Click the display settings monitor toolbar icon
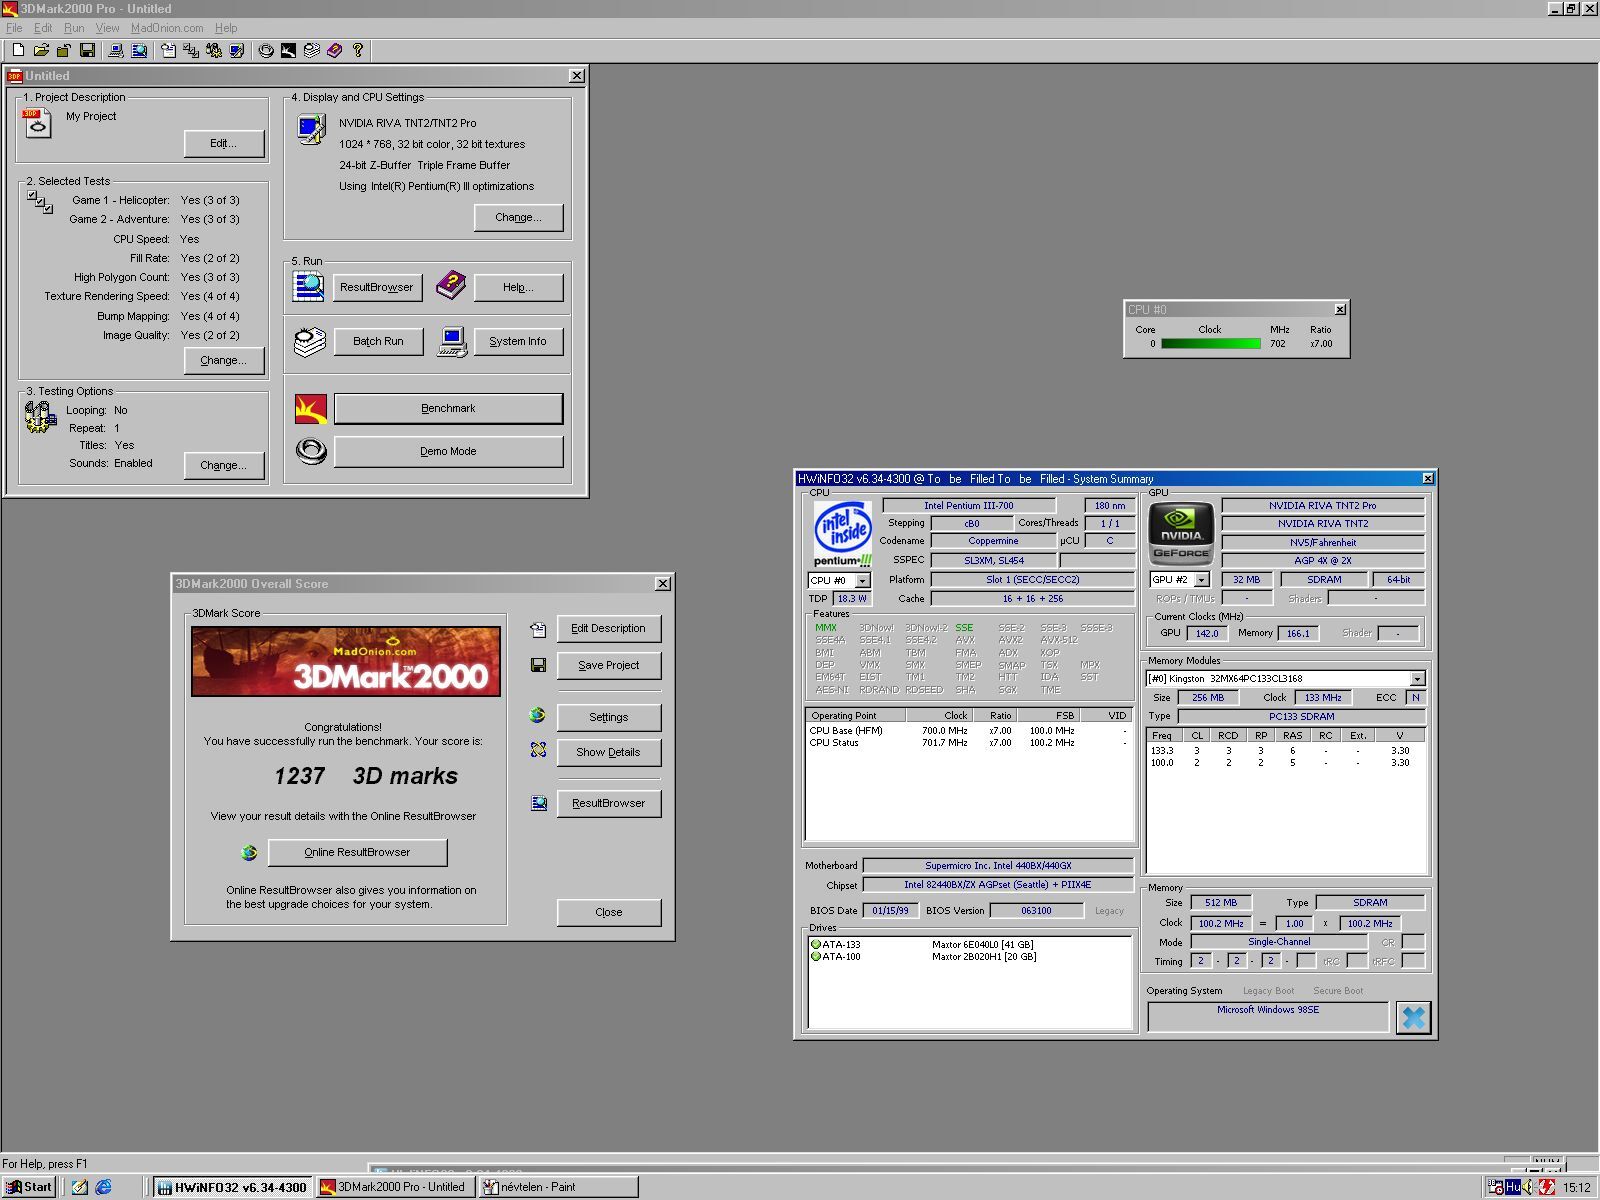 (237, 50)
